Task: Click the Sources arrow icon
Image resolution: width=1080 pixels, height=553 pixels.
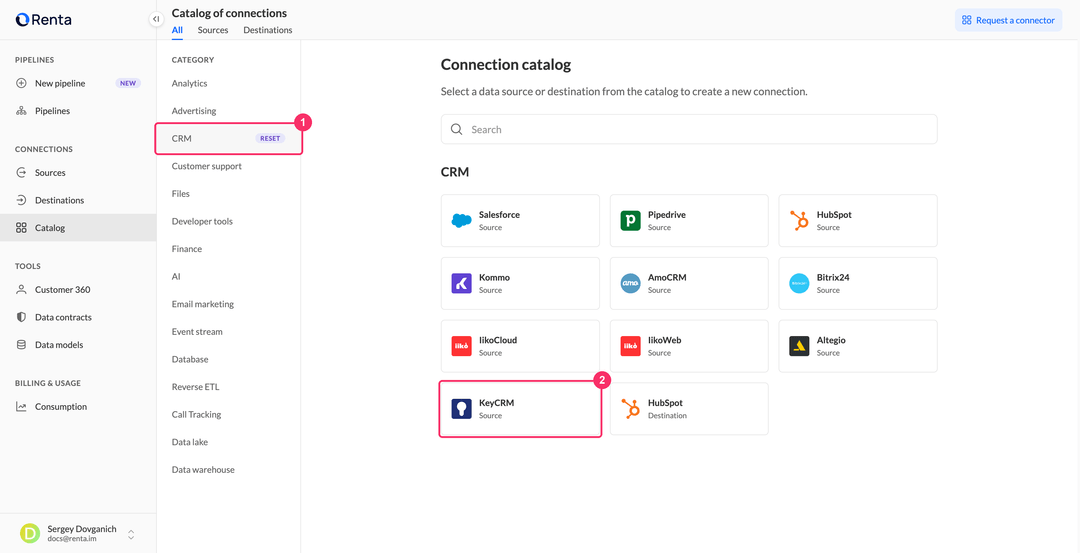Action: 21,173
